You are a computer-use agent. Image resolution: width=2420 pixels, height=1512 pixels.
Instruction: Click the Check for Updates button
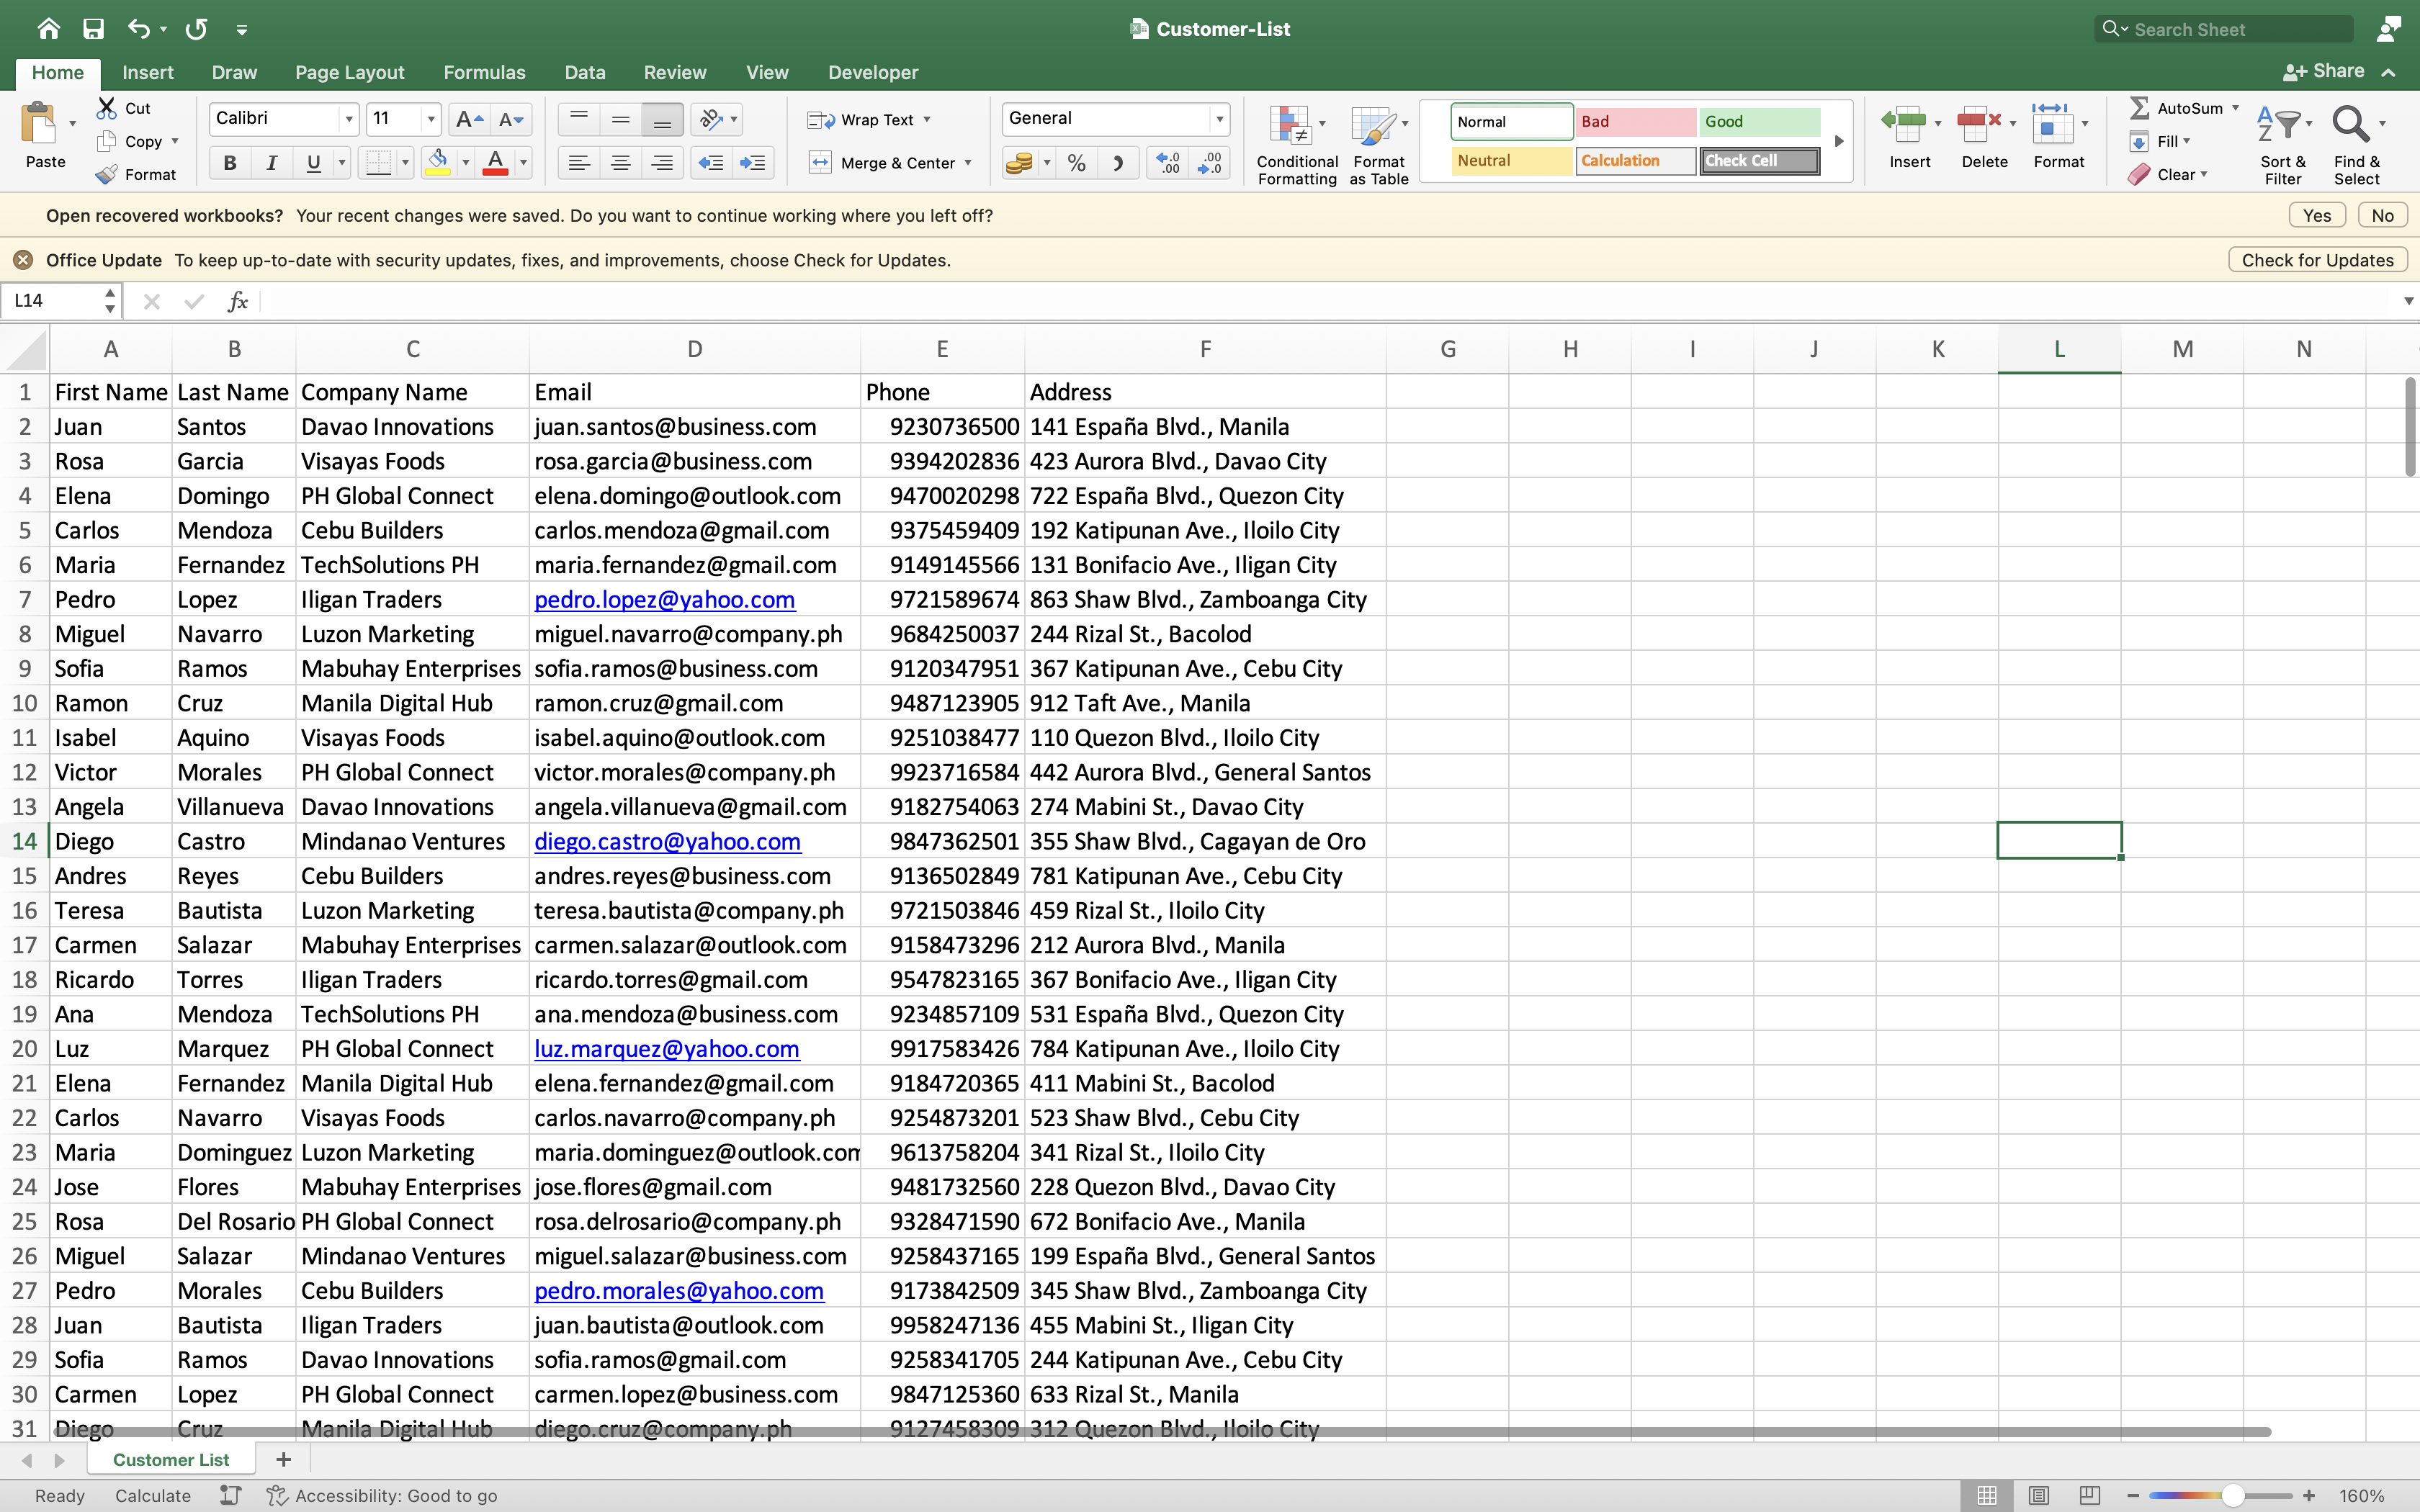point(2316,260)
